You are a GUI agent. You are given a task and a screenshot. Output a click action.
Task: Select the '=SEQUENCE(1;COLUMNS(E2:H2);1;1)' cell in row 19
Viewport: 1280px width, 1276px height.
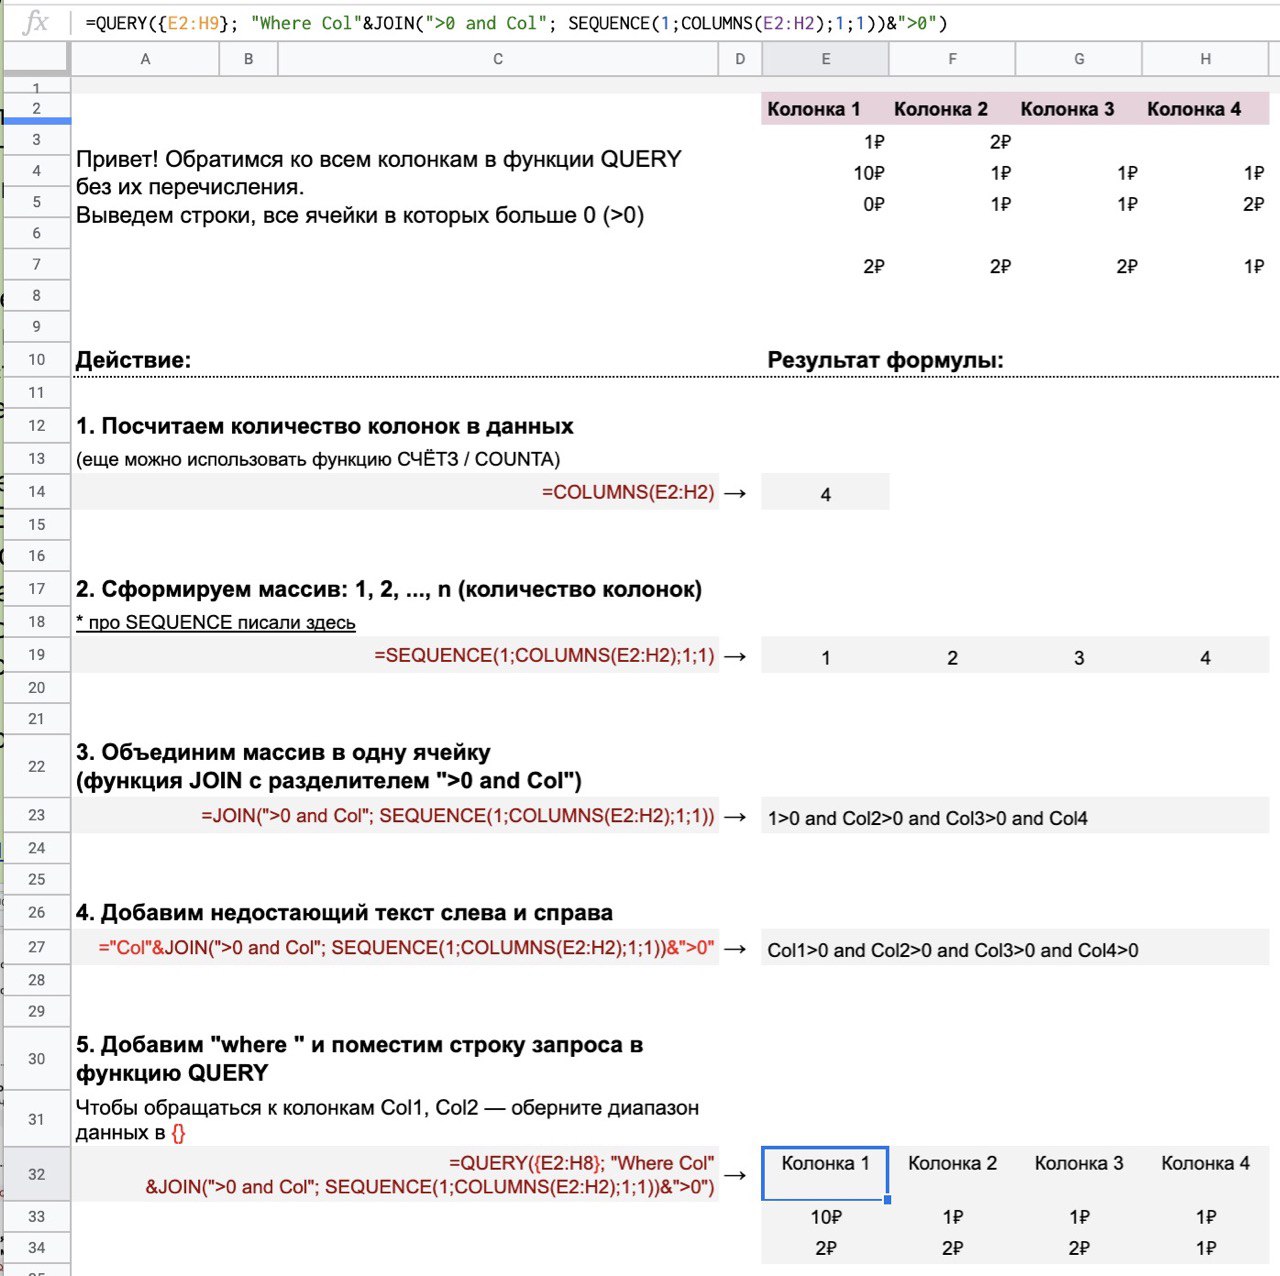[x=395, y=655]
